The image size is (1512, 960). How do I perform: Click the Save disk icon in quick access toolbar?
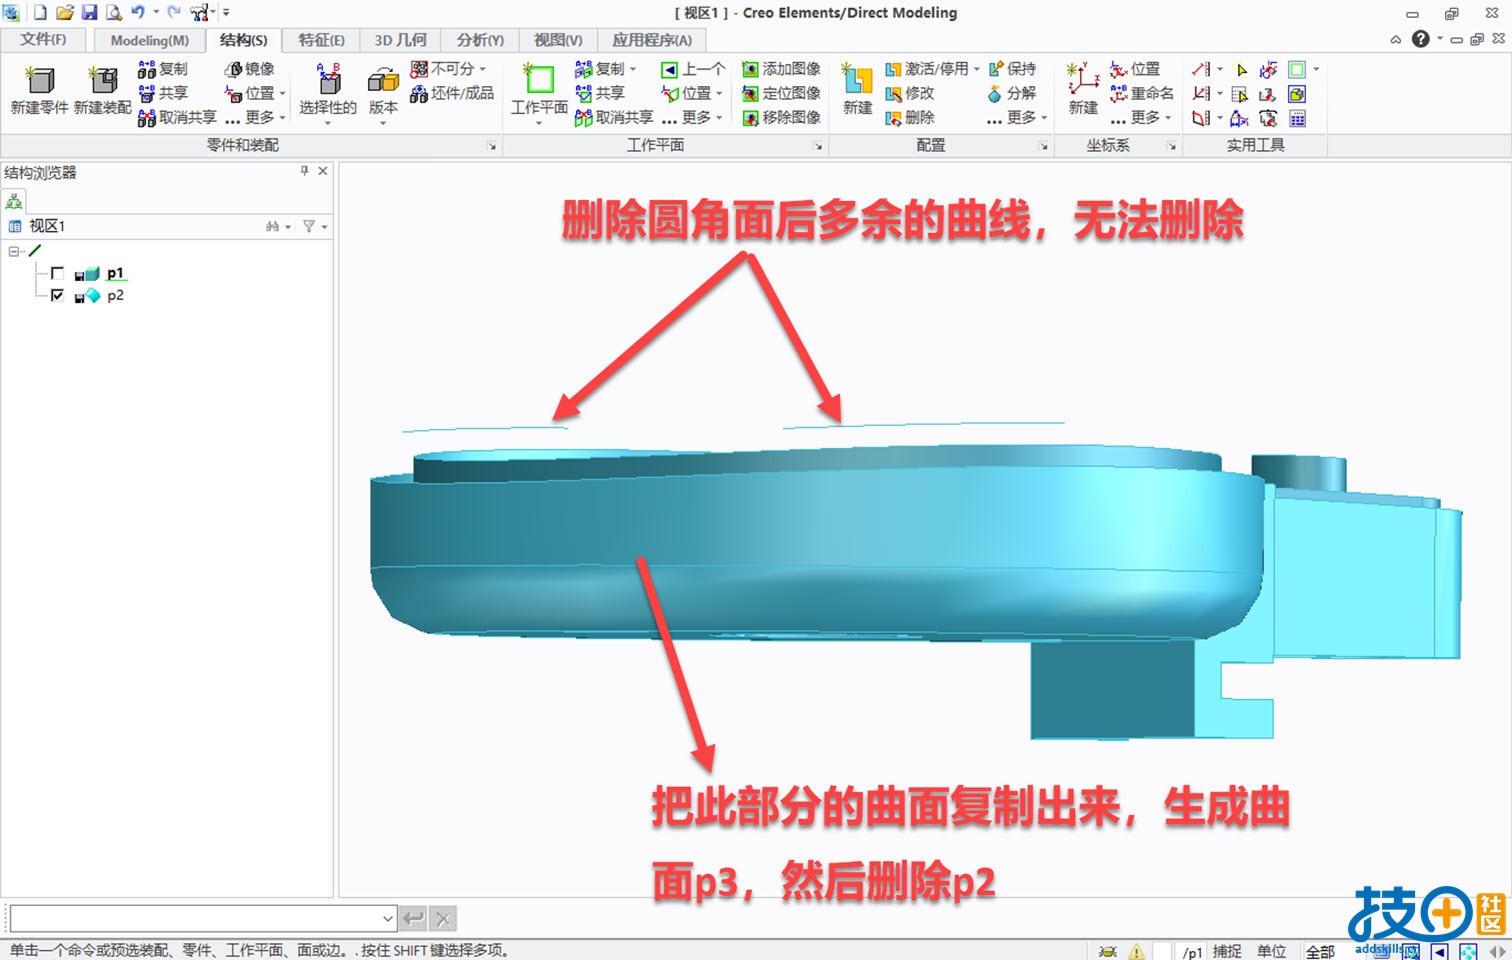pyautogui.click(x=89, y=13)
